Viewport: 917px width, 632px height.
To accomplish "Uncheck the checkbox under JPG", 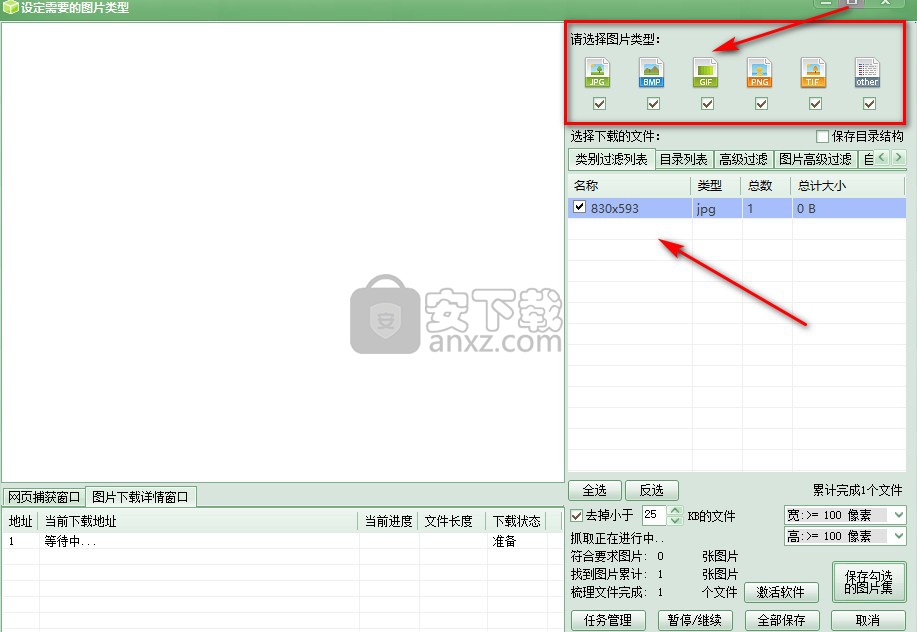I will [599, 103].
